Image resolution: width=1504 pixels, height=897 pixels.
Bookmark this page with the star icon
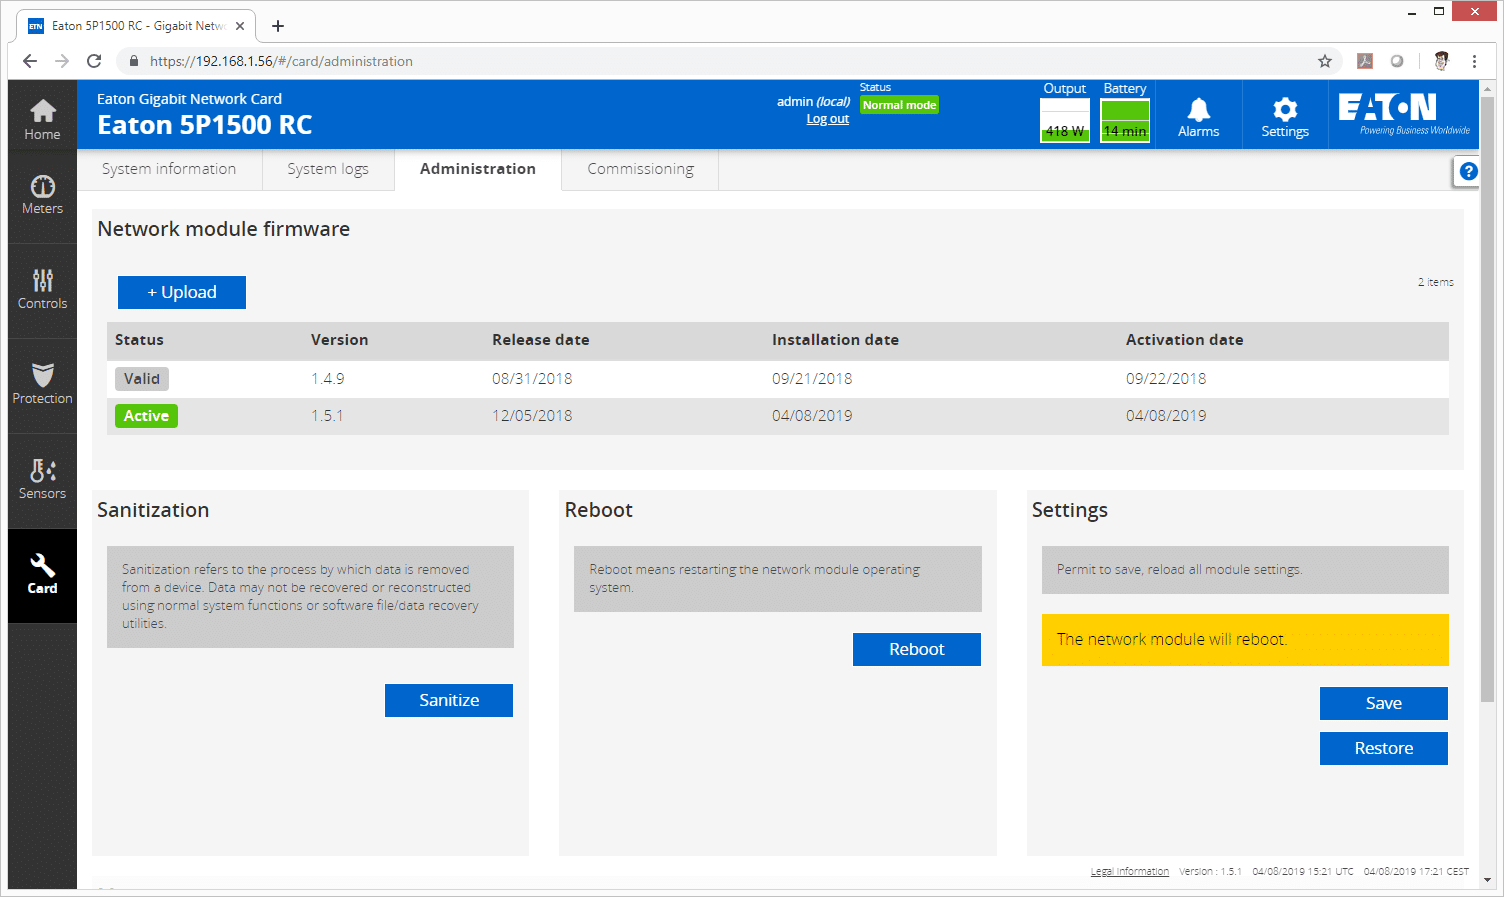coord(1325,61)
